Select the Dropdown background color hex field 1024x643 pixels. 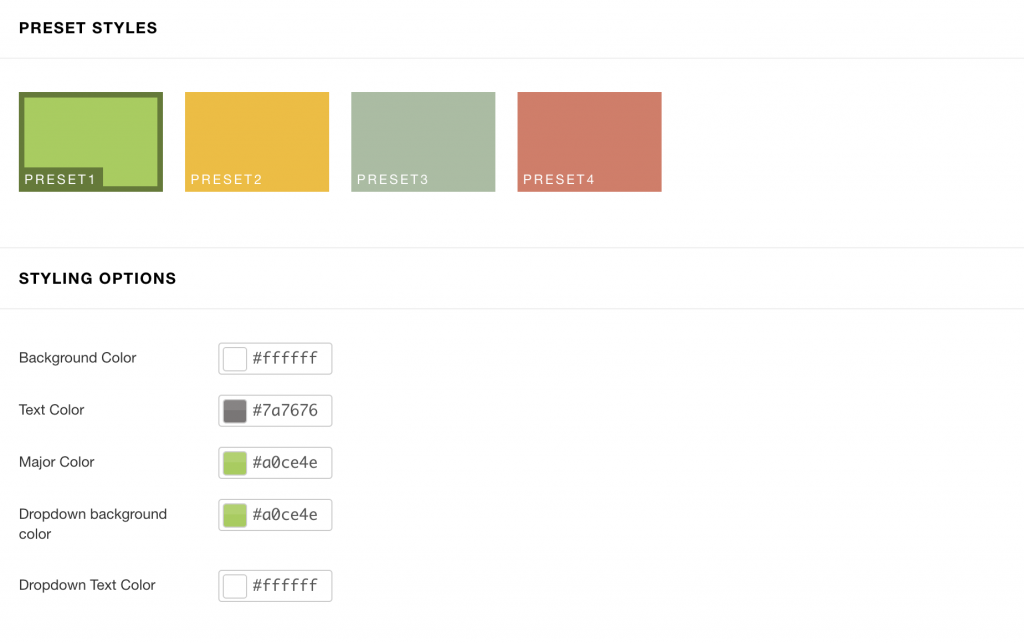(x=290, y=514)
